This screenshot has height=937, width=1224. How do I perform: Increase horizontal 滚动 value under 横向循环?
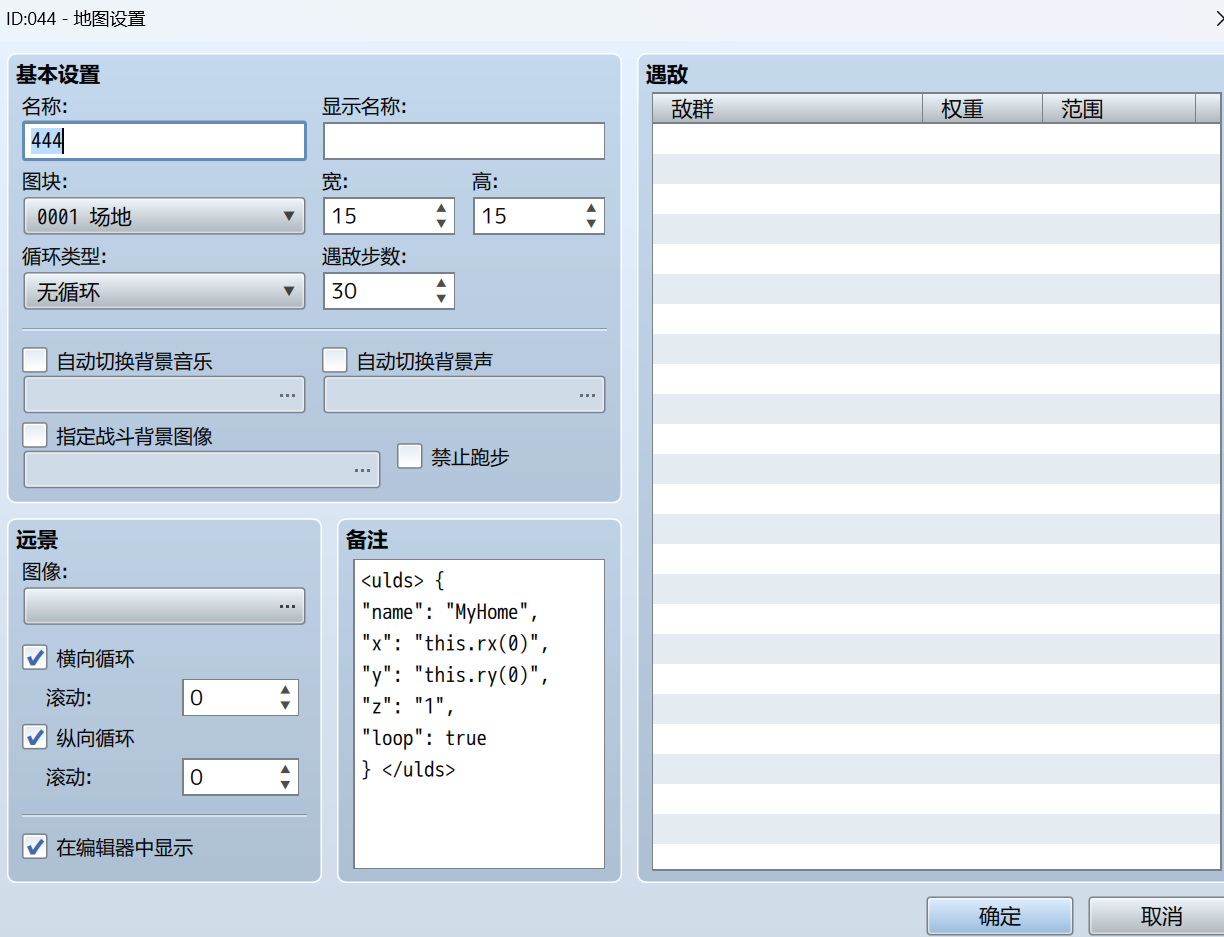(285, 690)
